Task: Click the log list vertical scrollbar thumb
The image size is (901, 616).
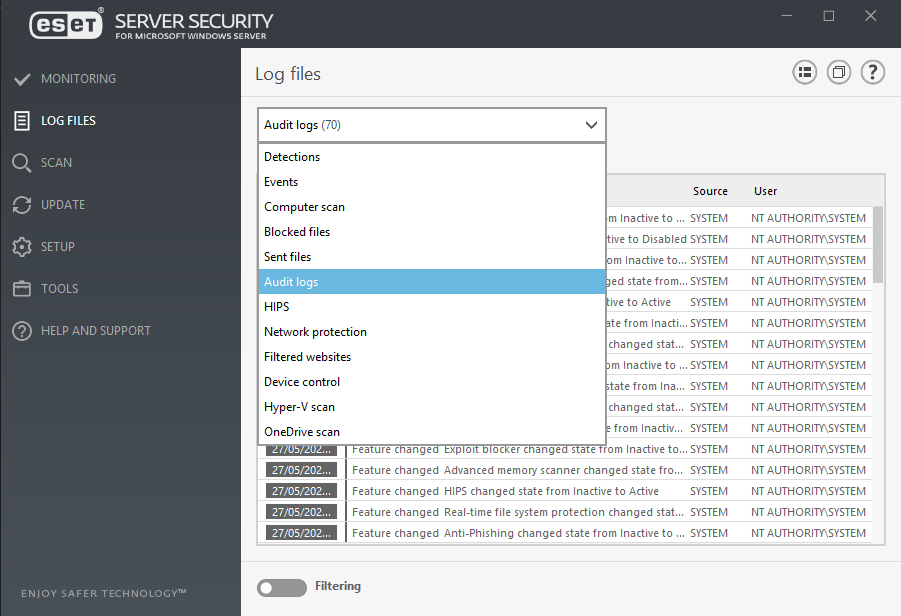Action: tap(877, 245)
